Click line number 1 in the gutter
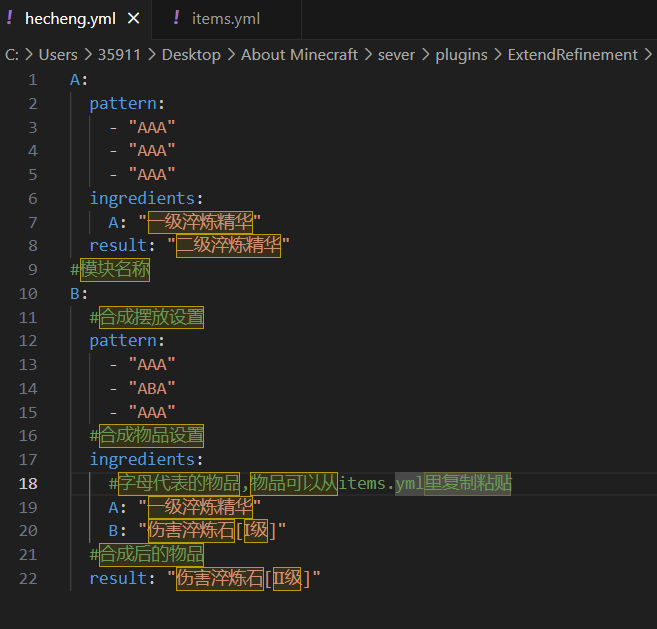 coord(32,80)
